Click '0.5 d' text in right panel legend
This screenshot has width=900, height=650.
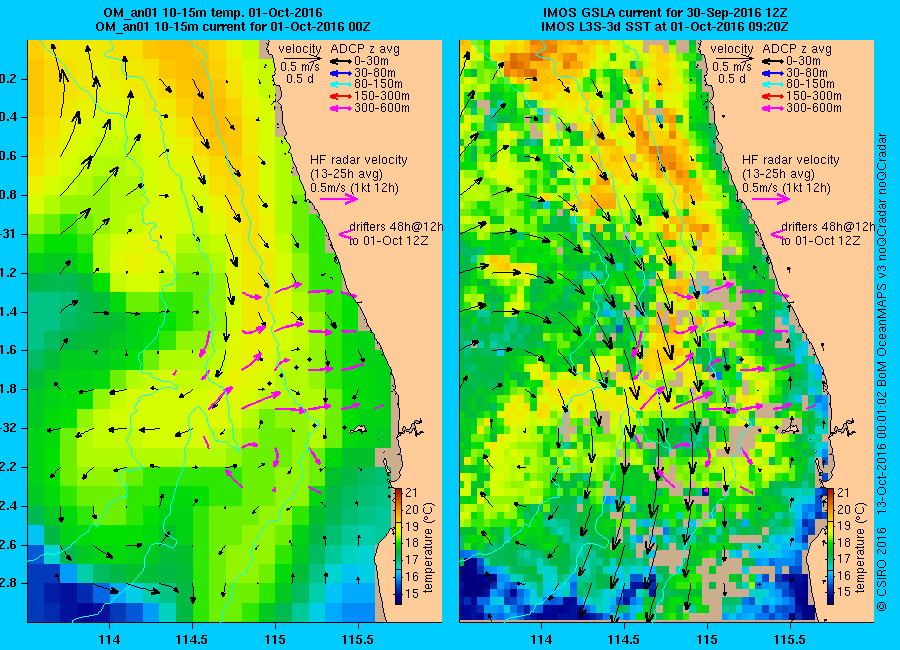(x=732, y=79)
